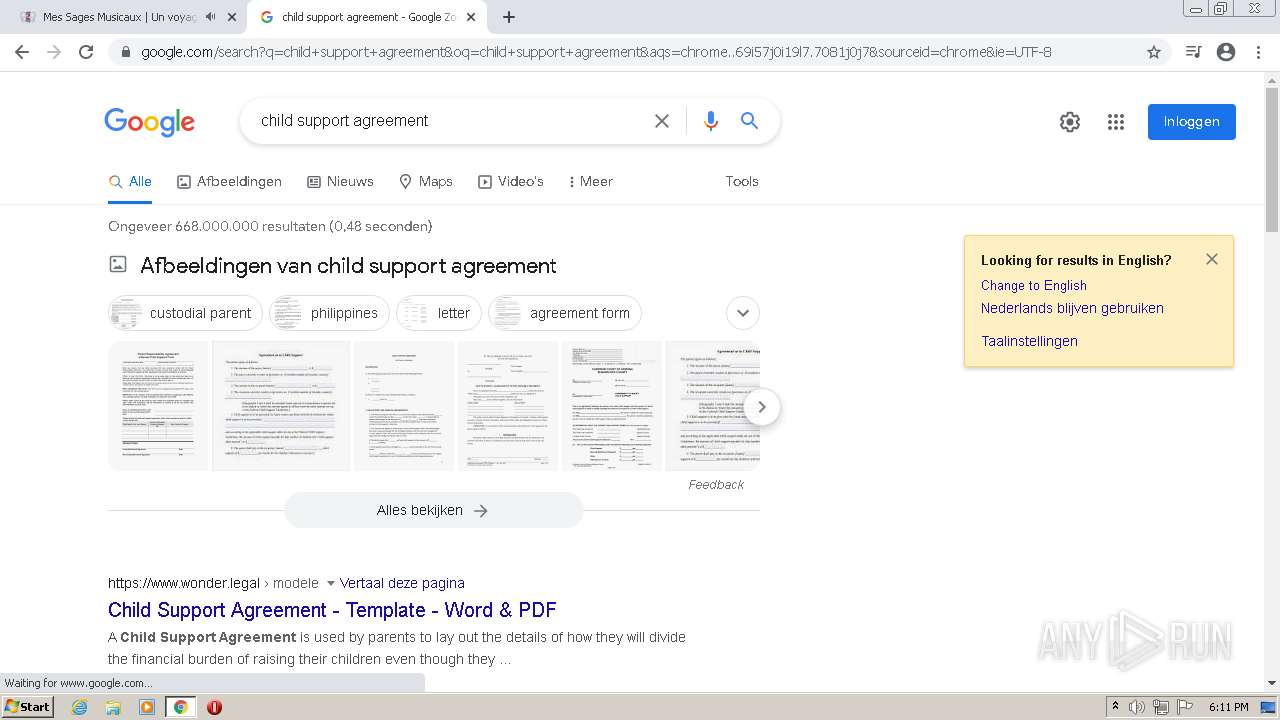Click the Afbeeldingen van child support agreement heading
This screenshot has height=720, width=1280.
click(x=348, y=266)
